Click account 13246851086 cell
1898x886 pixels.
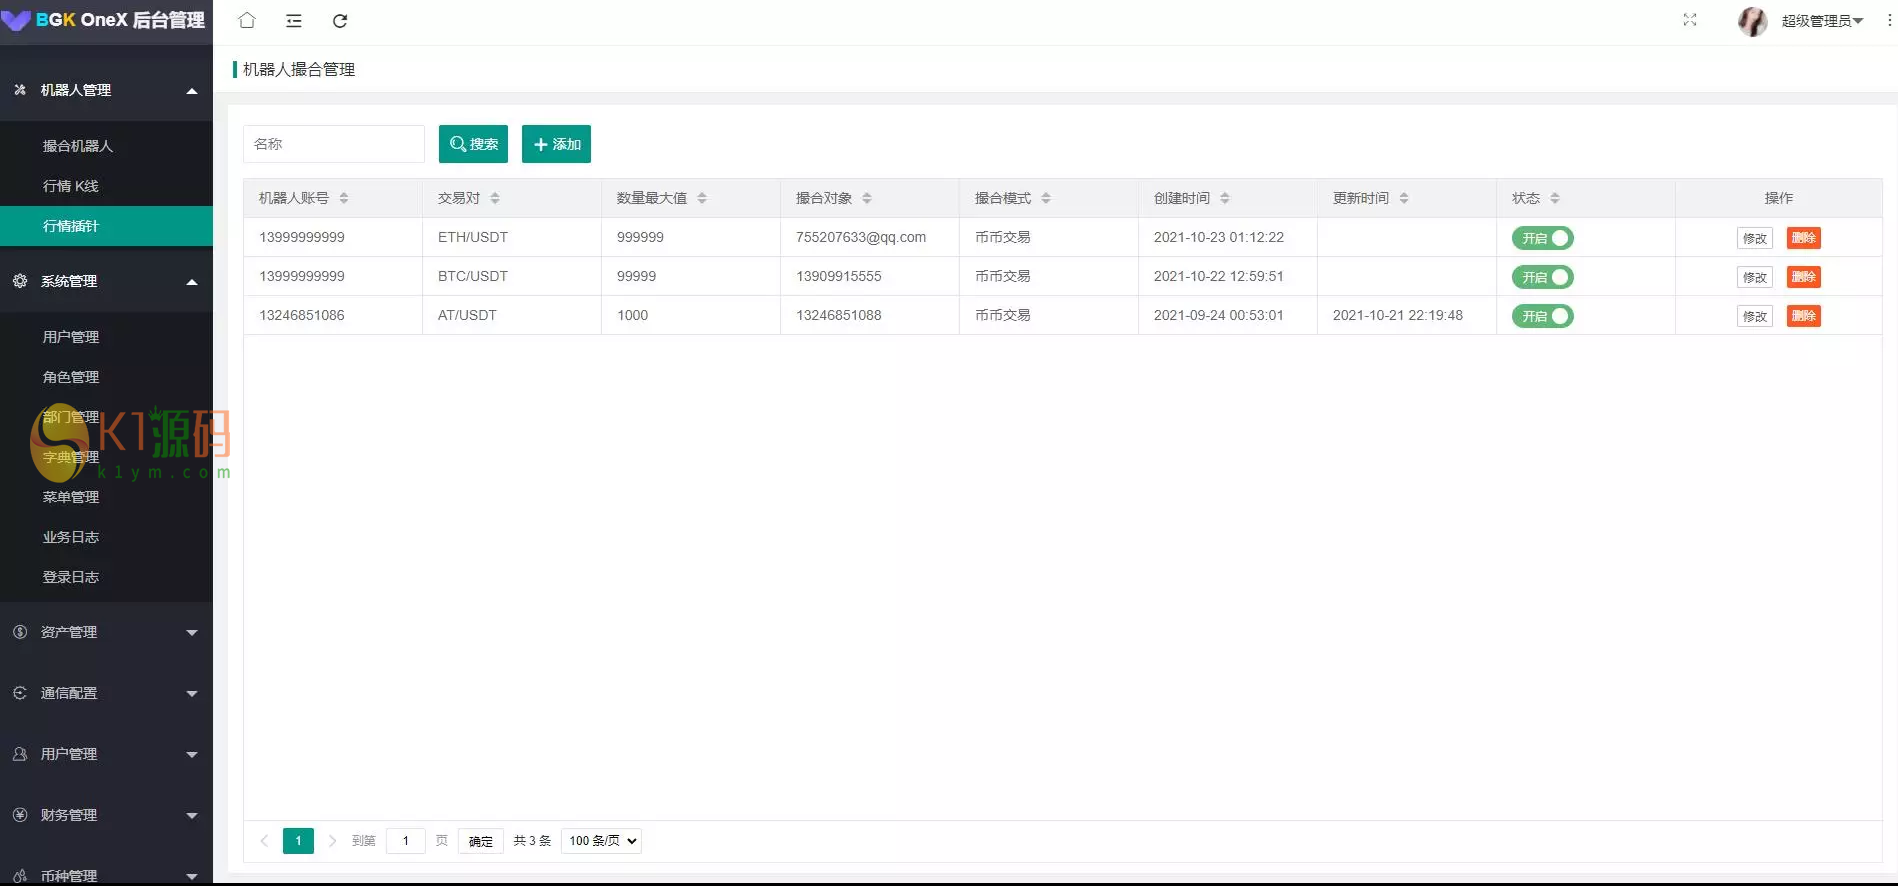point(302,315)
